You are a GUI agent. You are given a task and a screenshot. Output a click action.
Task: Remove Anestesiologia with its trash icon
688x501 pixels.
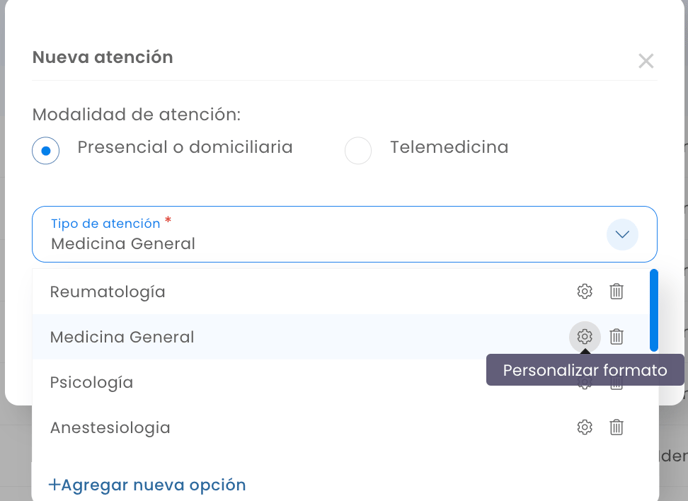[x=616, y=427]
